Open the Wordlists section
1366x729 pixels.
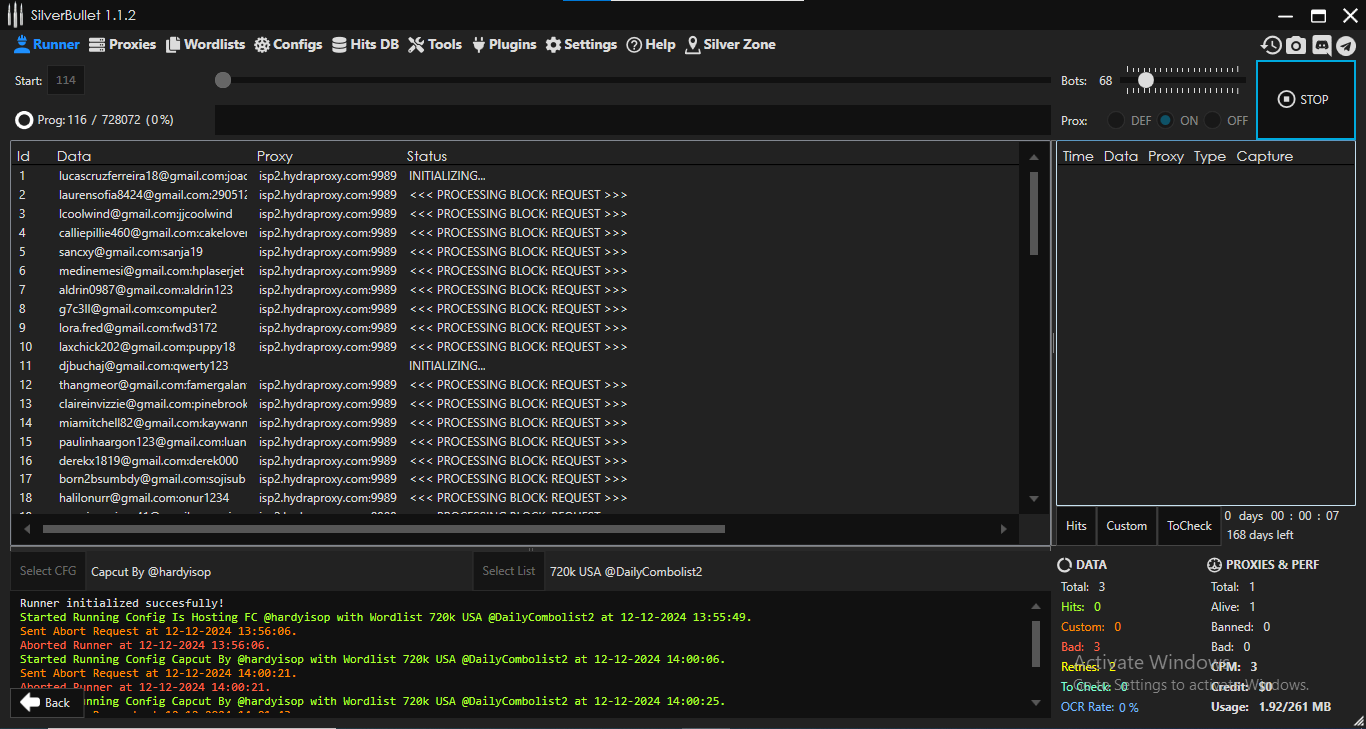click(205, 44)
